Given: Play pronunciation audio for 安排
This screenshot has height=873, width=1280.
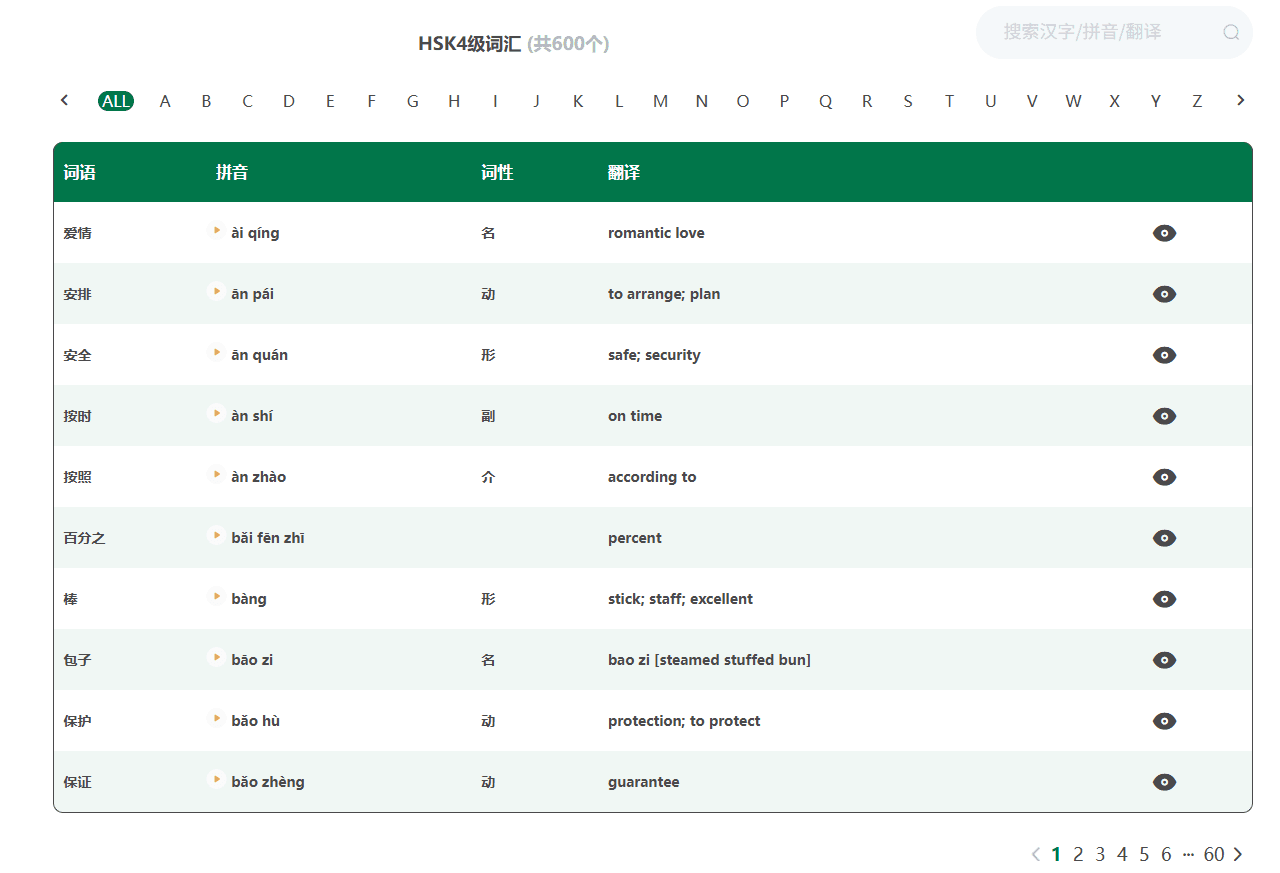Looking at the screenshot, I should [x=216, y=291].
